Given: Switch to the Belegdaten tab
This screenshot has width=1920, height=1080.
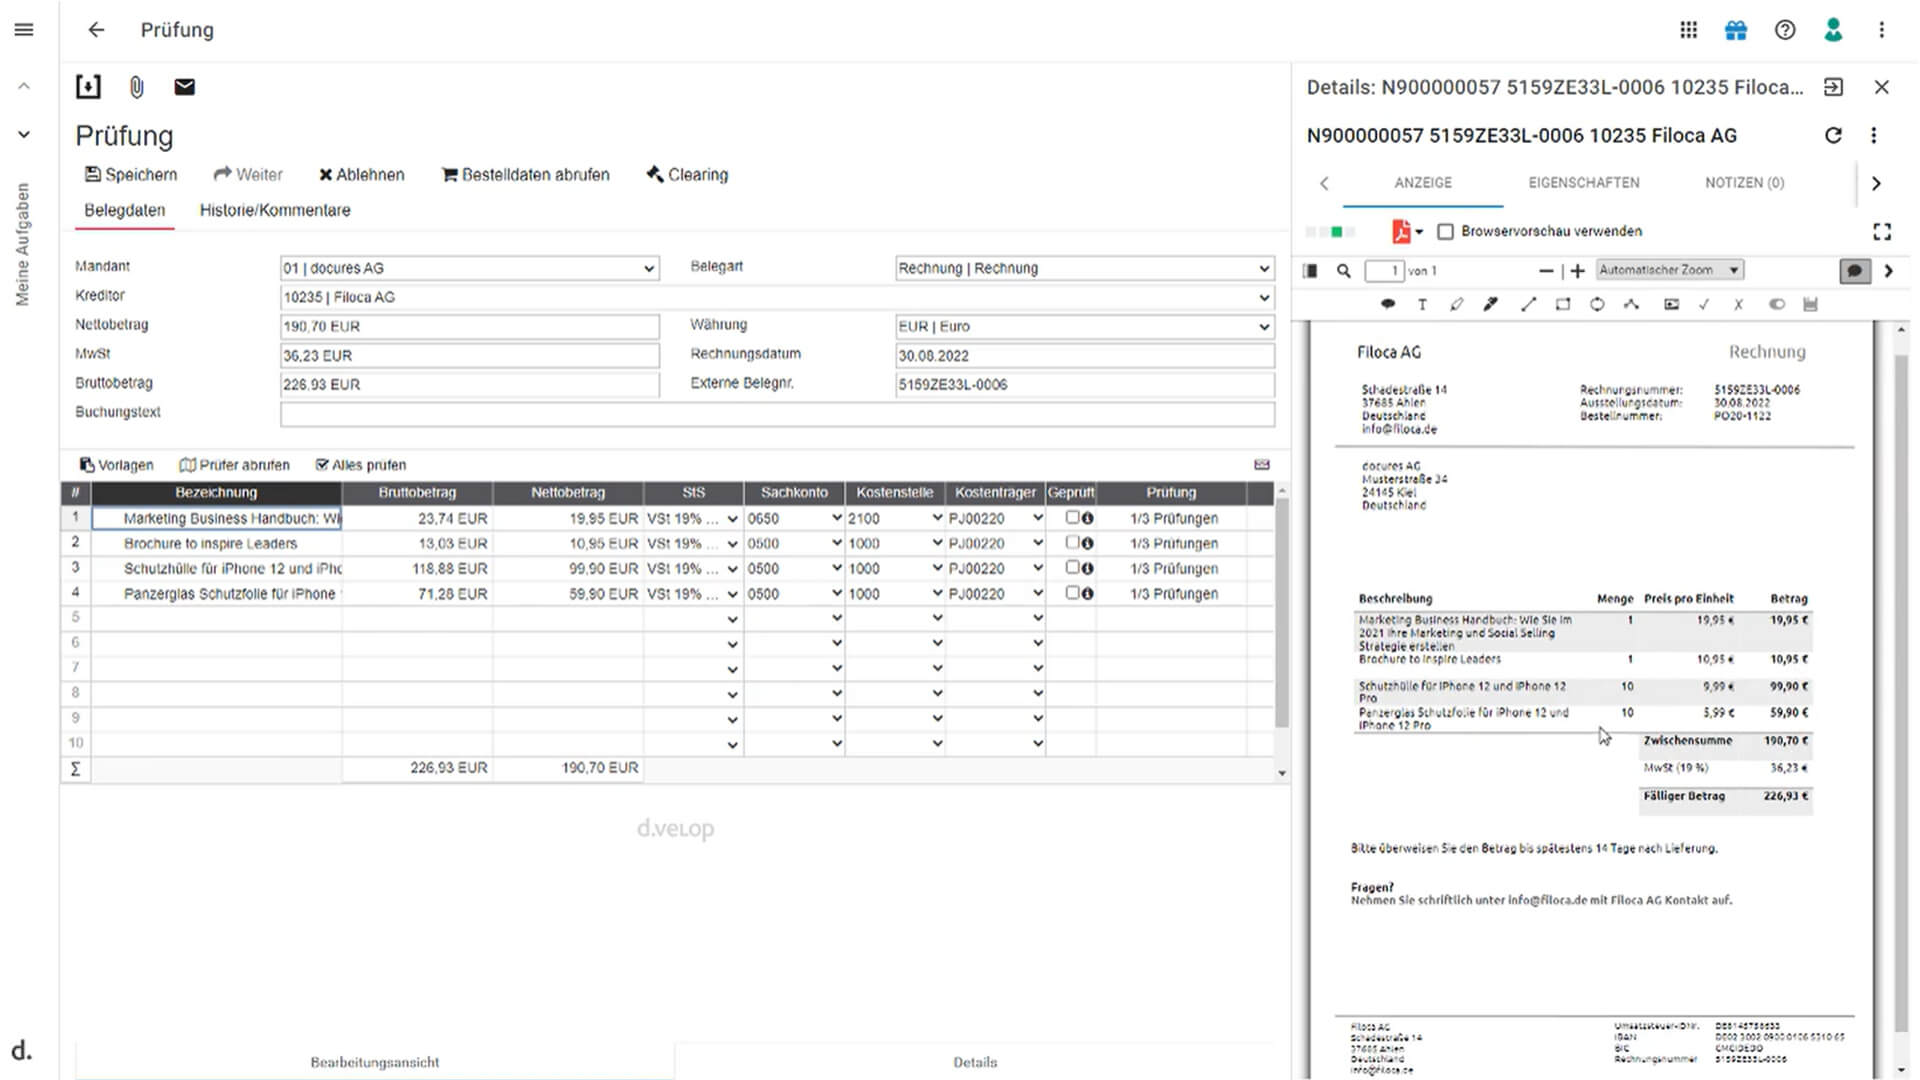Looking at the screenshot, I should click(125, 210).
